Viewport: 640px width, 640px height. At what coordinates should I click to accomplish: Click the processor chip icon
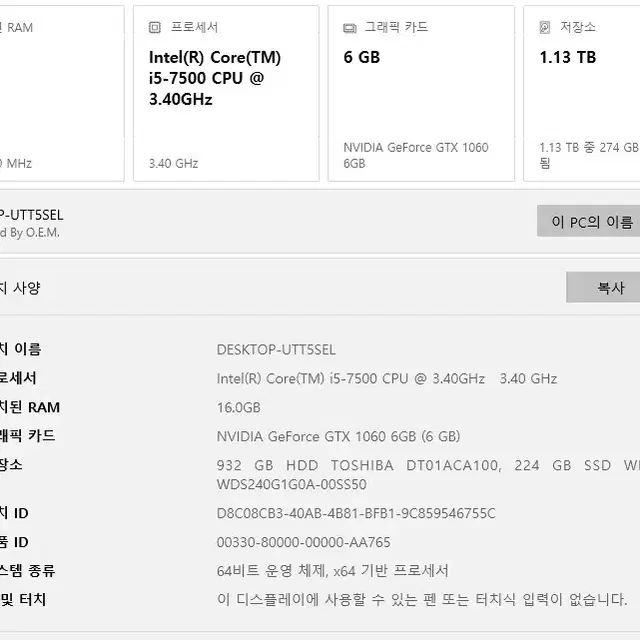pos(155,28)
